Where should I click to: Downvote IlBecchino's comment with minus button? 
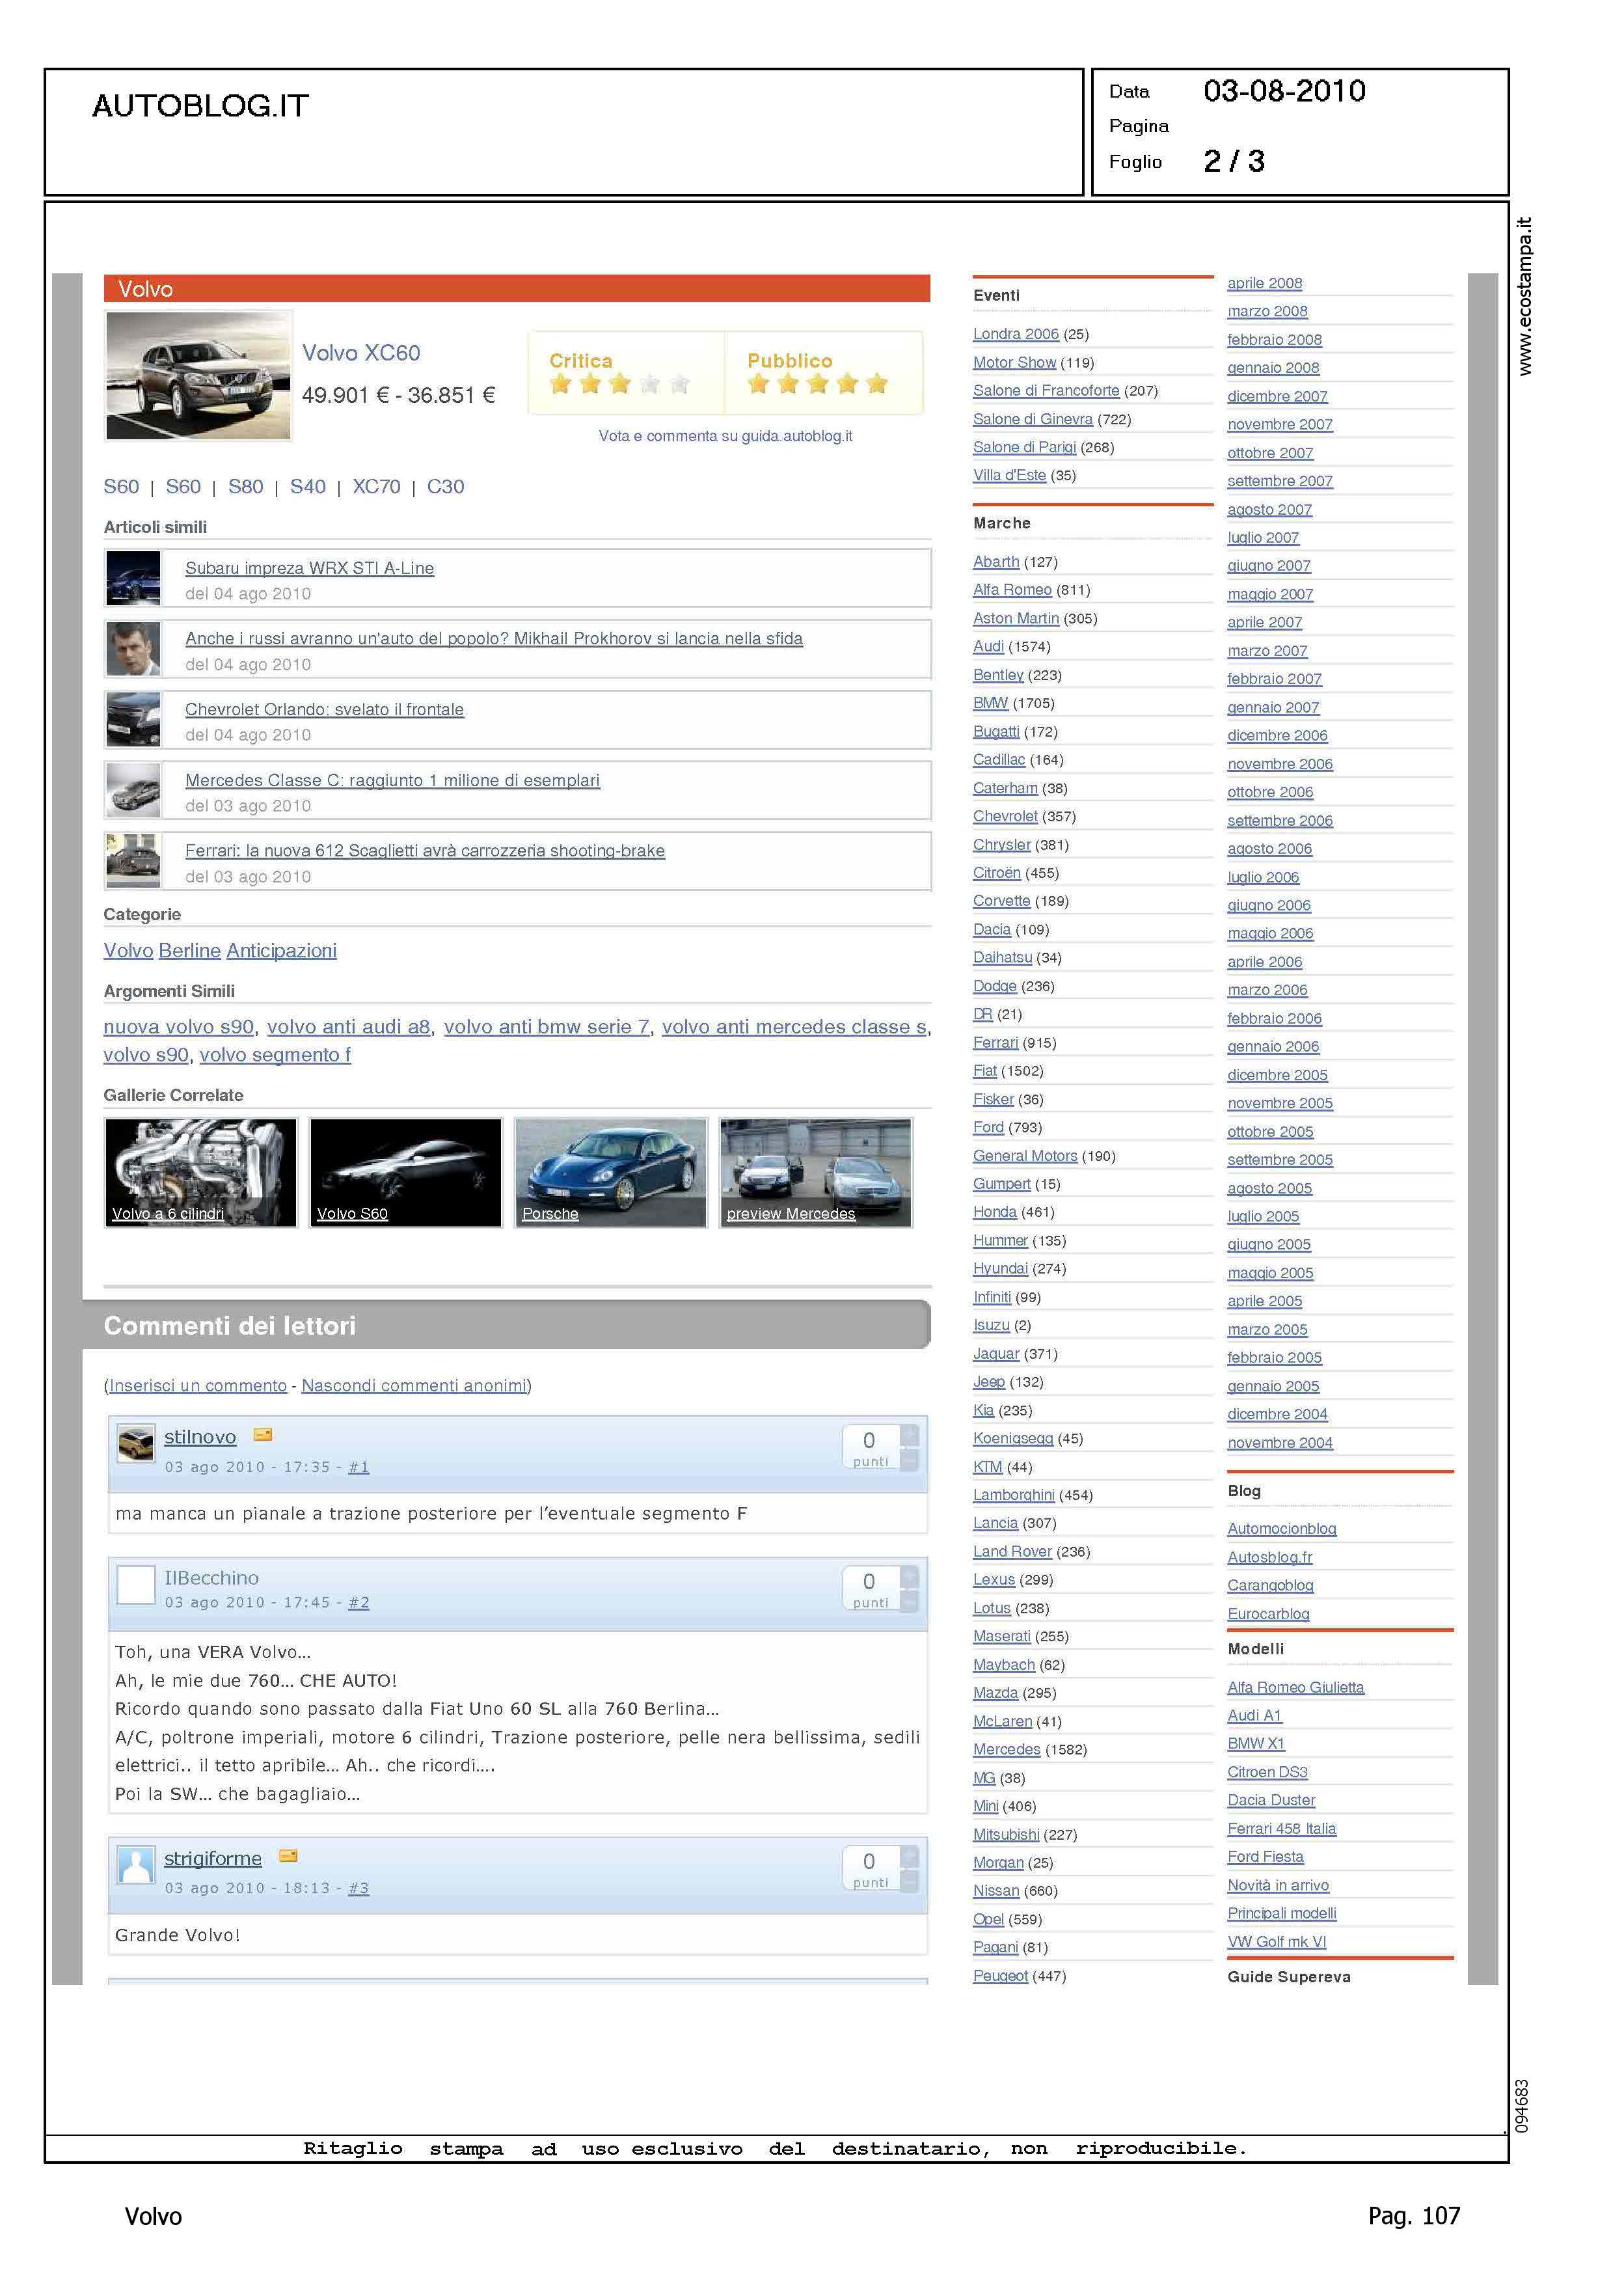[909, 1601]
